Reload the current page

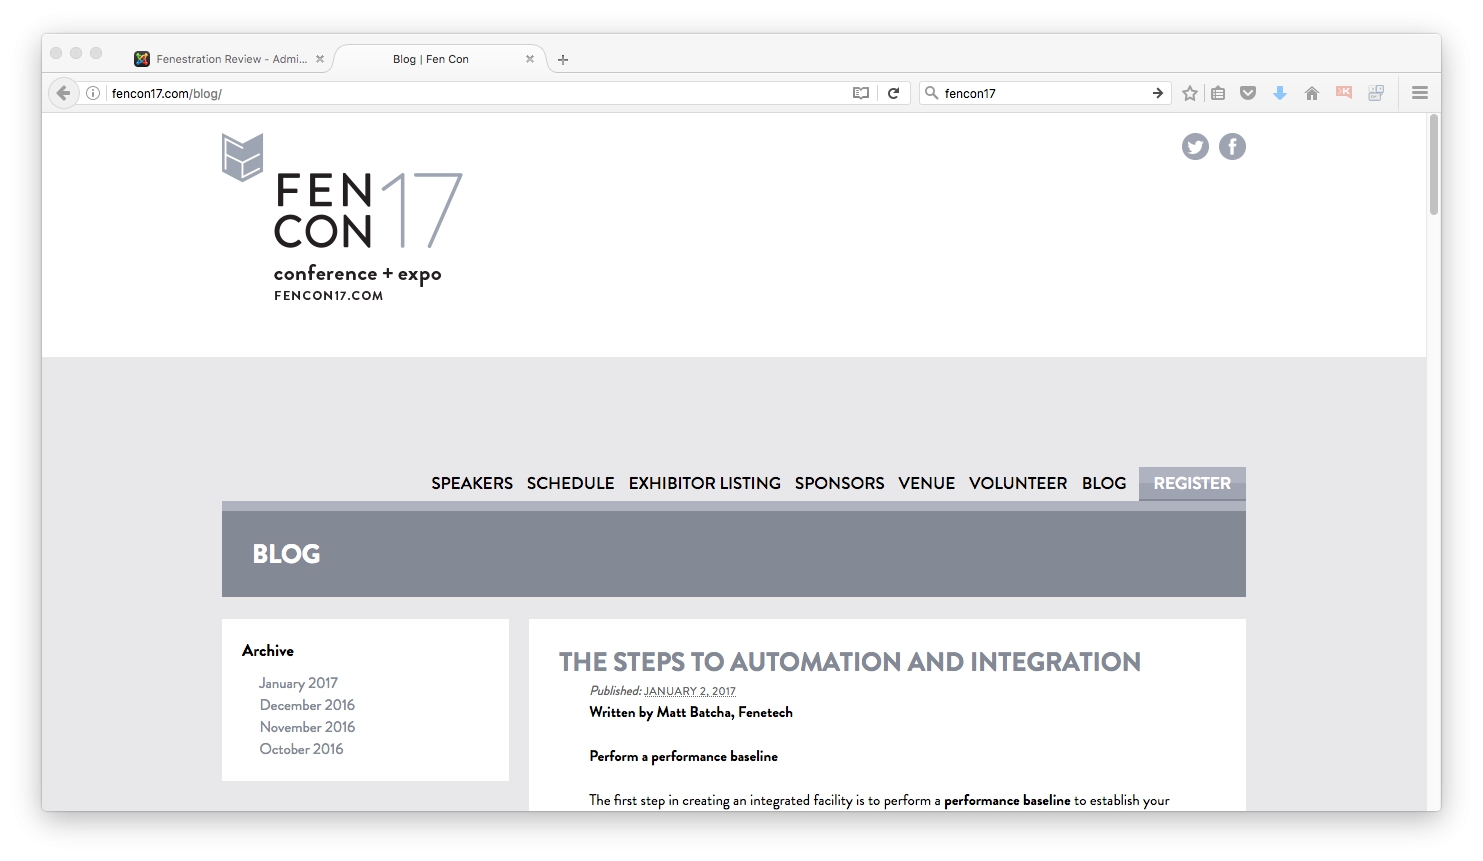pos(894,93)
